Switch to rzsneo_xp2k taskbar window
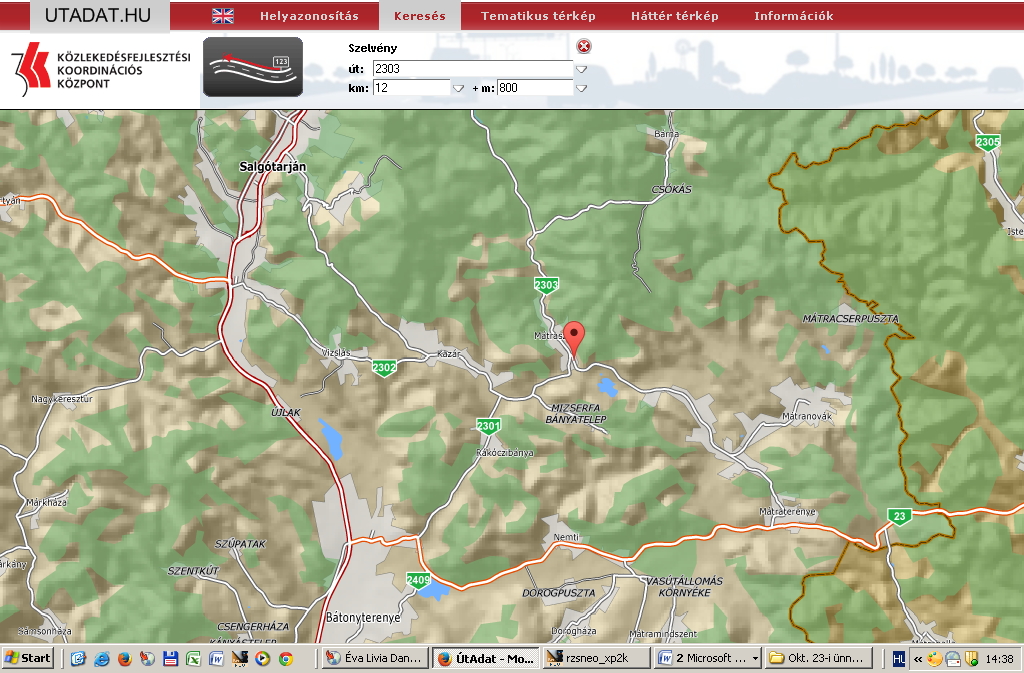The image size is (1024, 673). pos(594,658)
